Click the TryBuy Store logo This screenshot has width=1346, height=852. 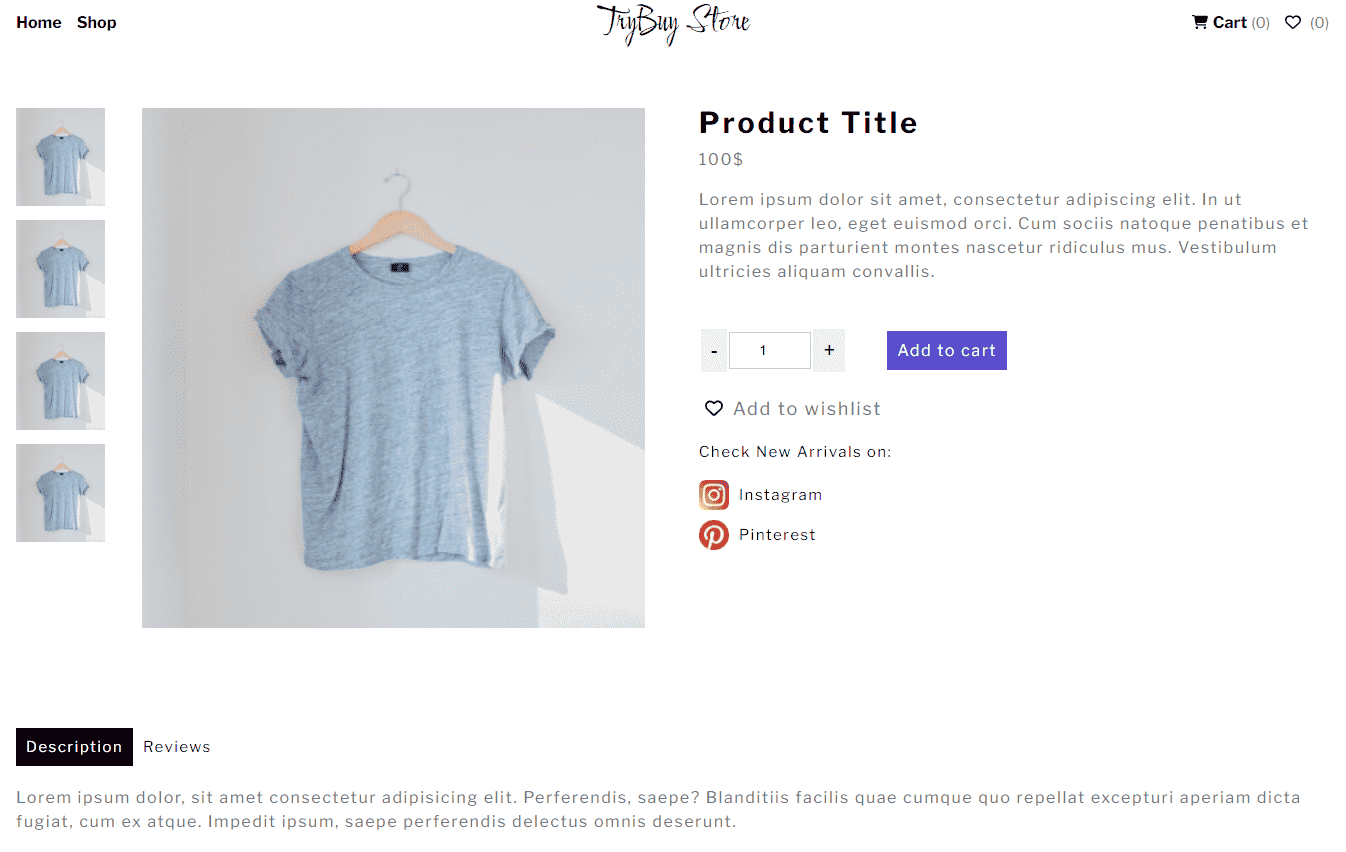point(673,24)
